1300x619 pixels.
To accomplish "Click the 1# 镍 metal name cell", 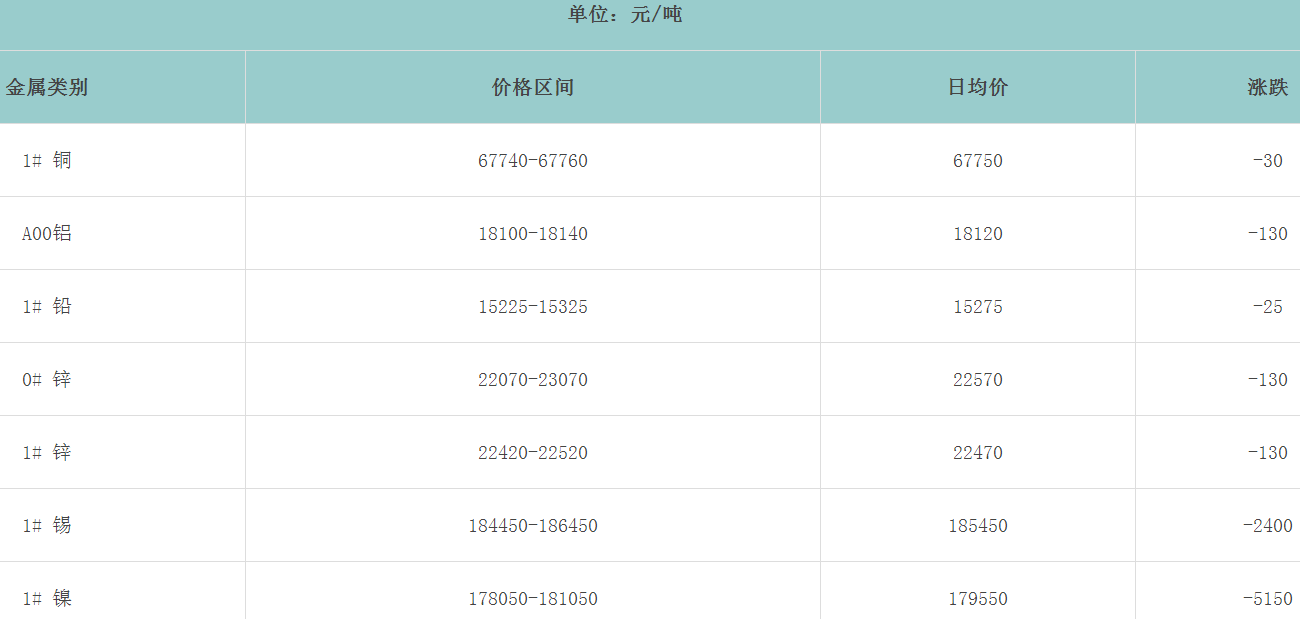I will click(47, 599).
